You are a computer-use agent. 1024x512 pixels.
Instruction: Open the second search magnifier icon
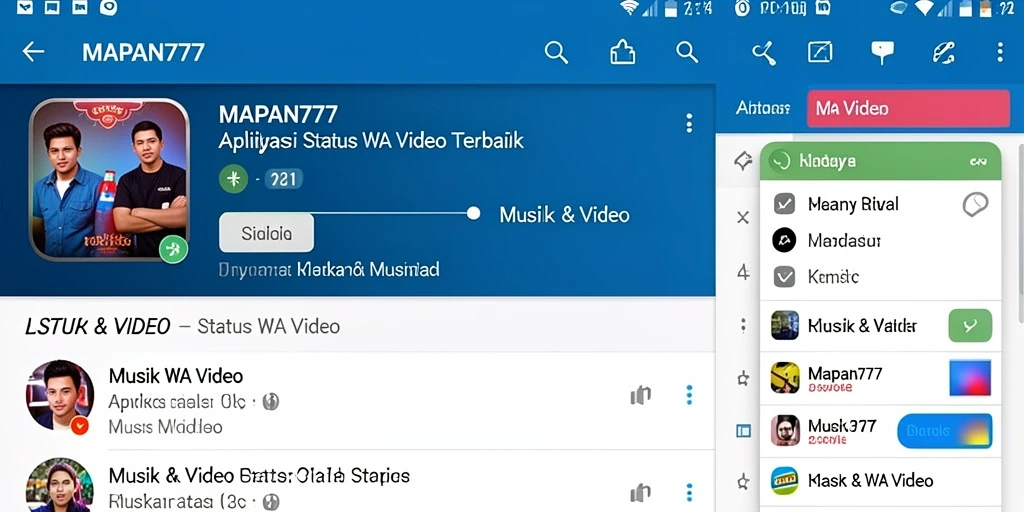pos(687,52)
